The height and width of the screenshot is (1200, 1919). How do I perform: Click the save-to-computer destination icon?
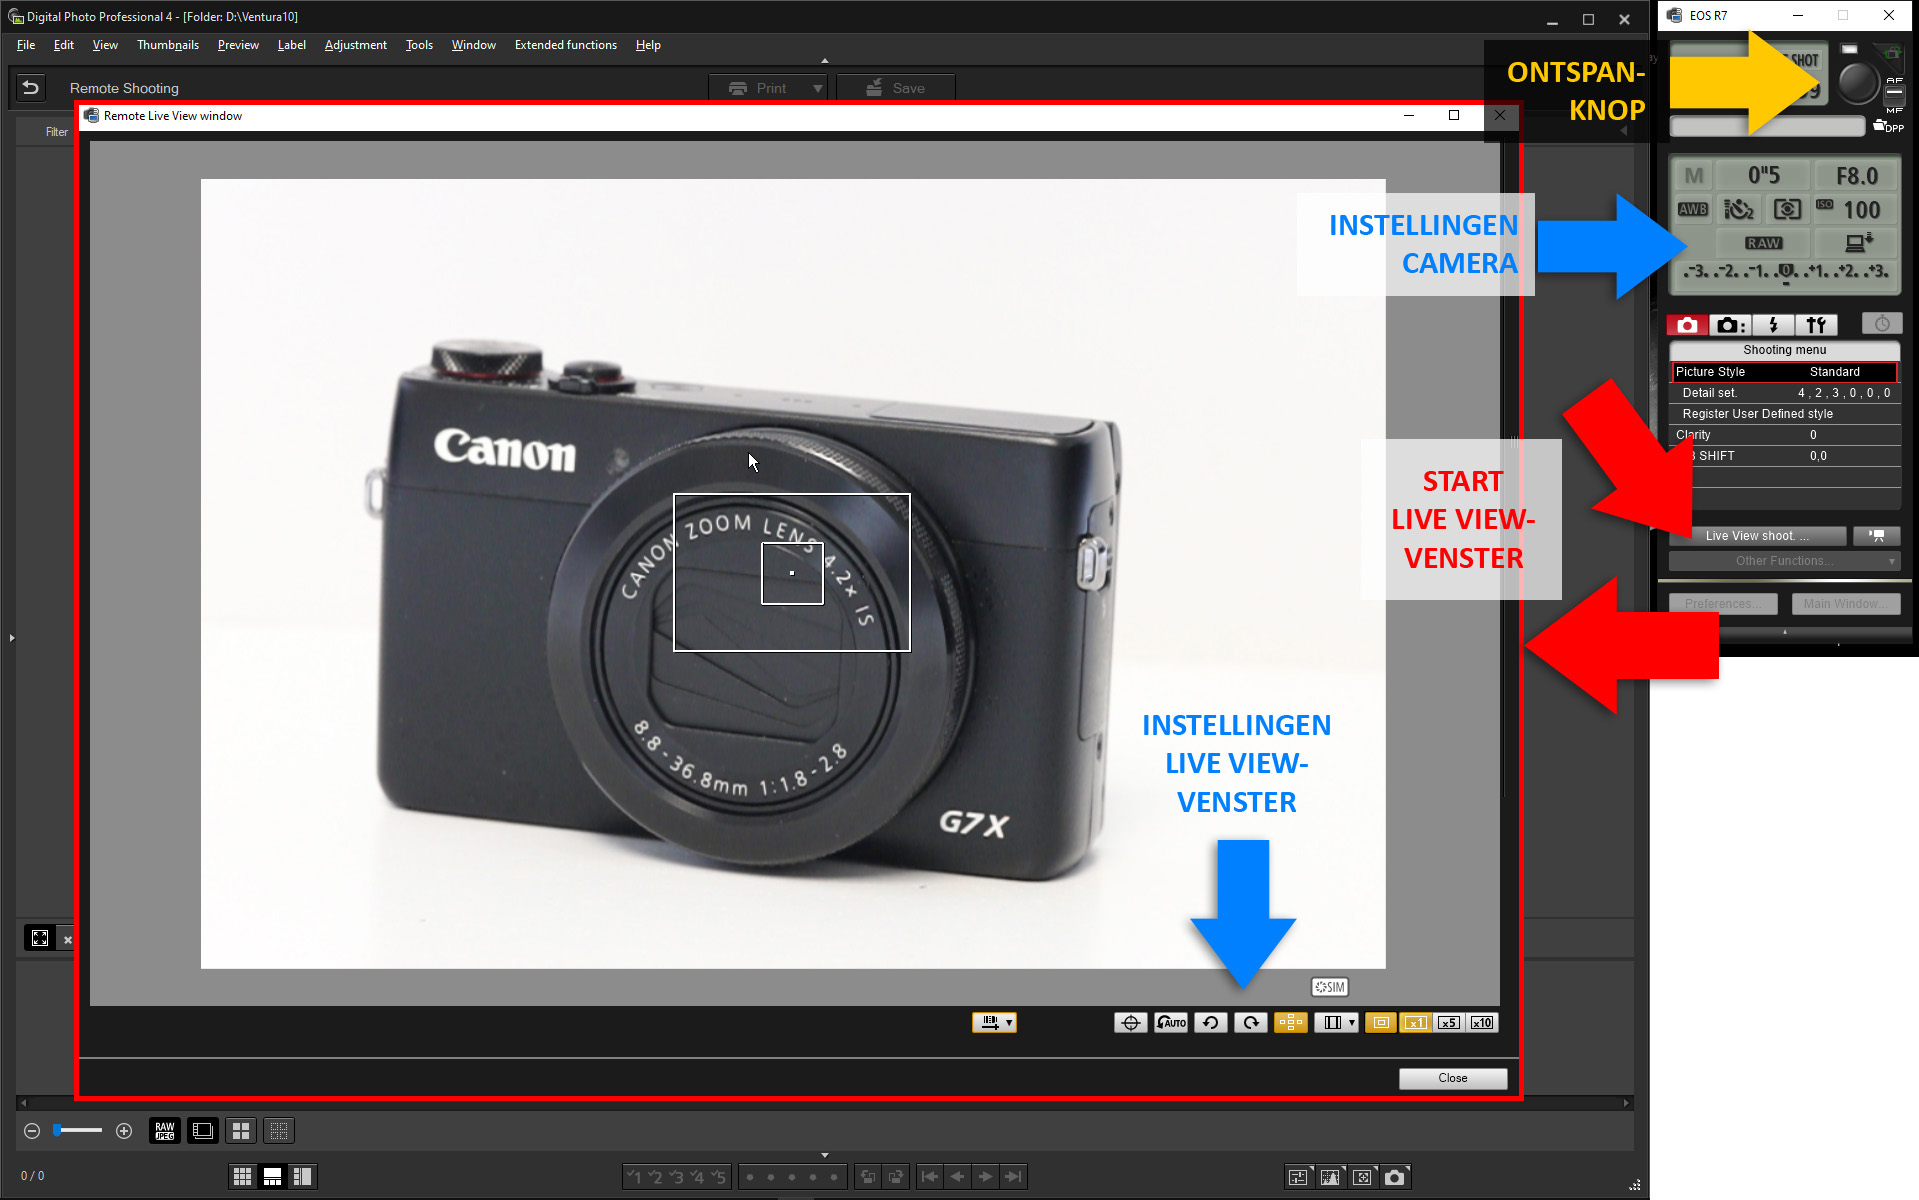pos(1857,243)
